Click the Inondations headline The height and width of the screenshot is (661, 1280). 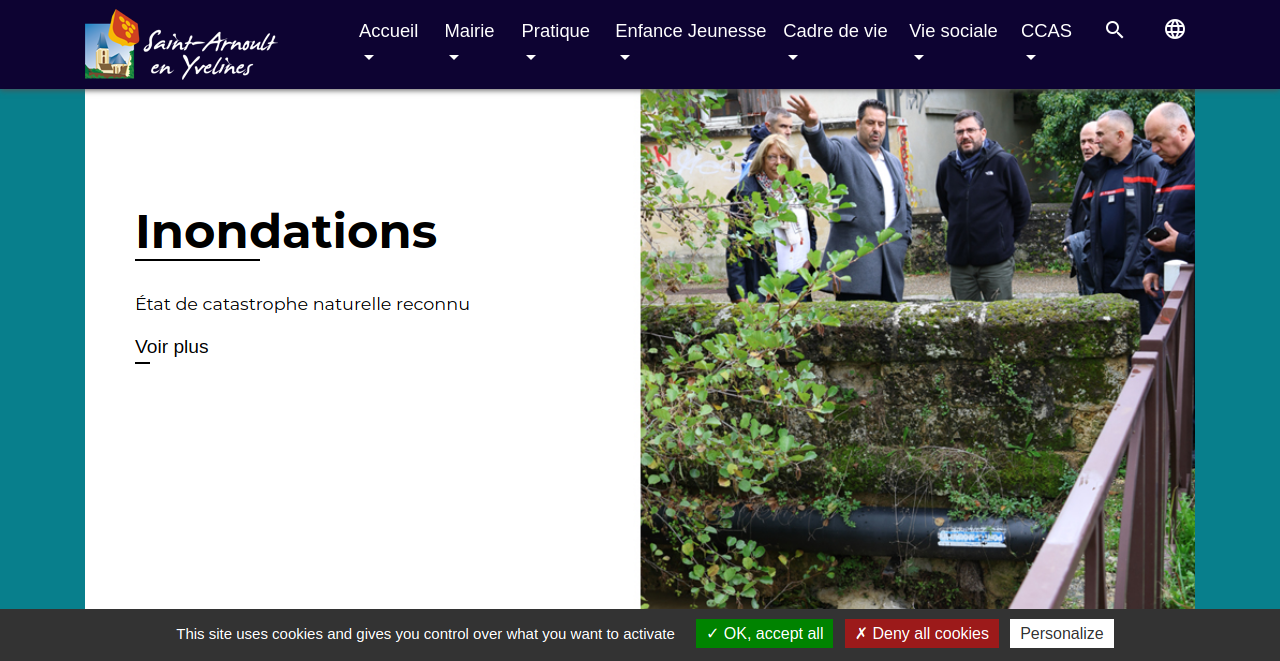[286, 231]
